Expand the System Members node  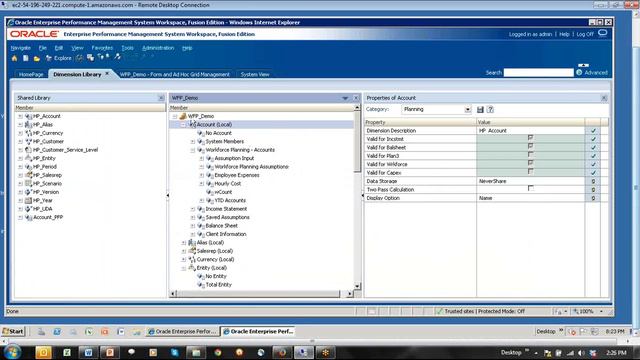[x=193, y=142]
